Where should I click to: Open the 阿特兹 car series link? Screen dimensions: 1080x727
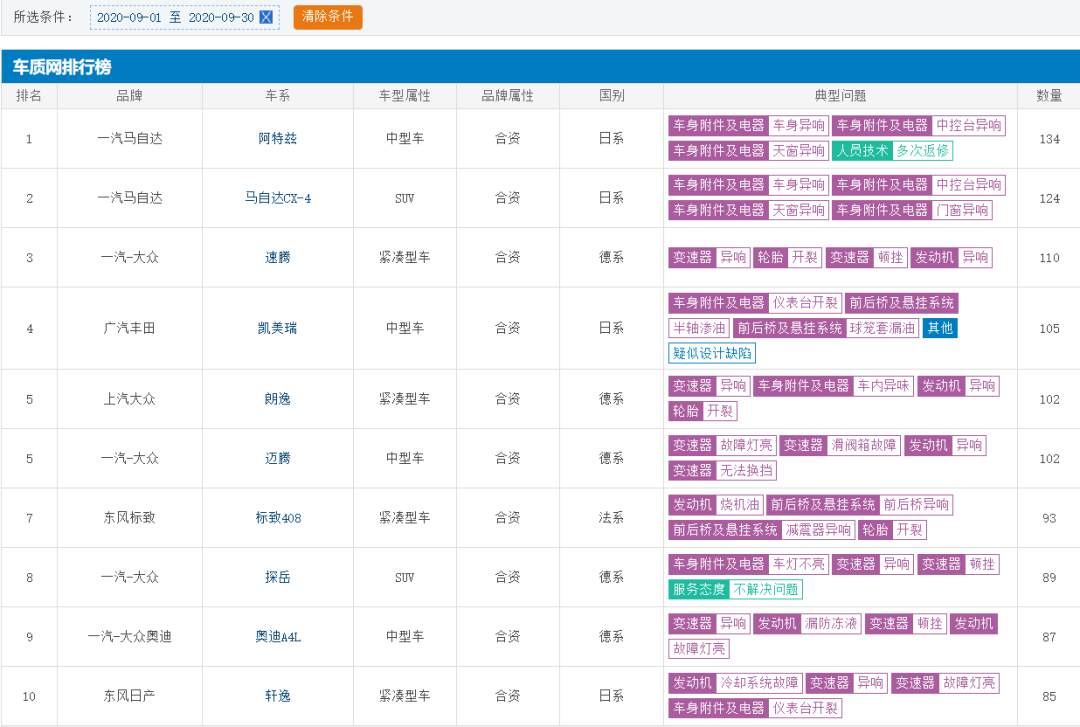(278, 139)
